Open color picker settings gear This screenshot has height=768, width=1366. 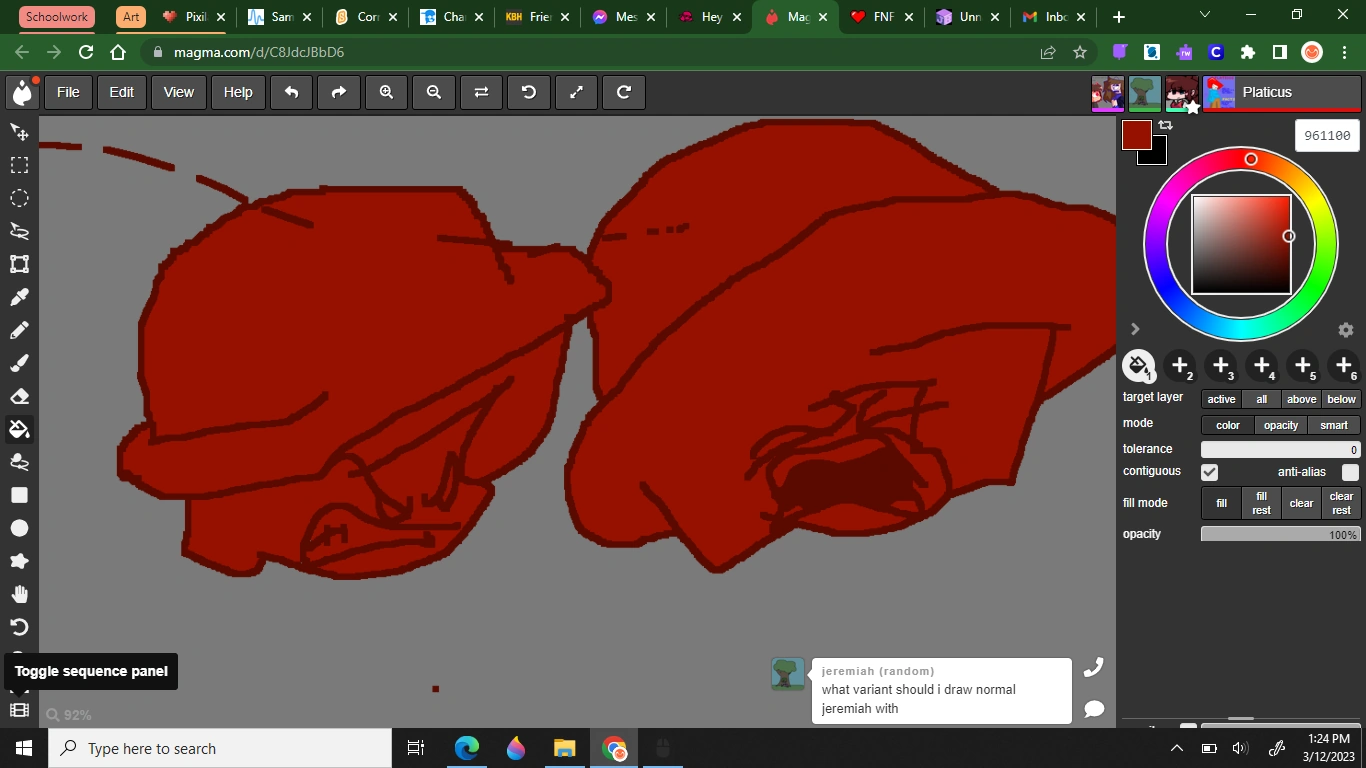coord(1345,330)
